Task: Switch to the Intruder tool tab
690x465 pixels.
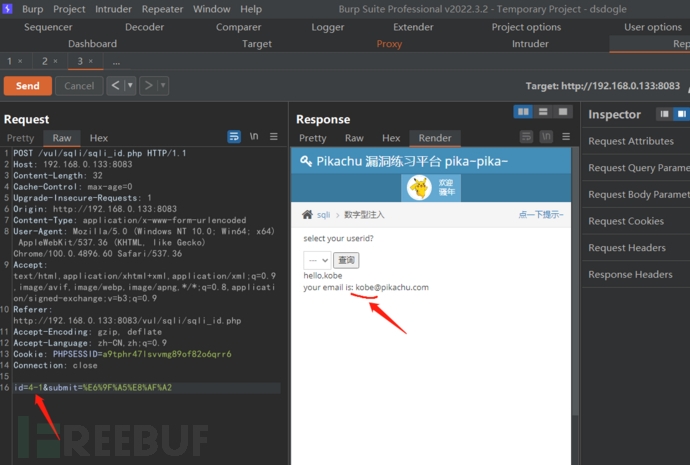Action: 530,44
